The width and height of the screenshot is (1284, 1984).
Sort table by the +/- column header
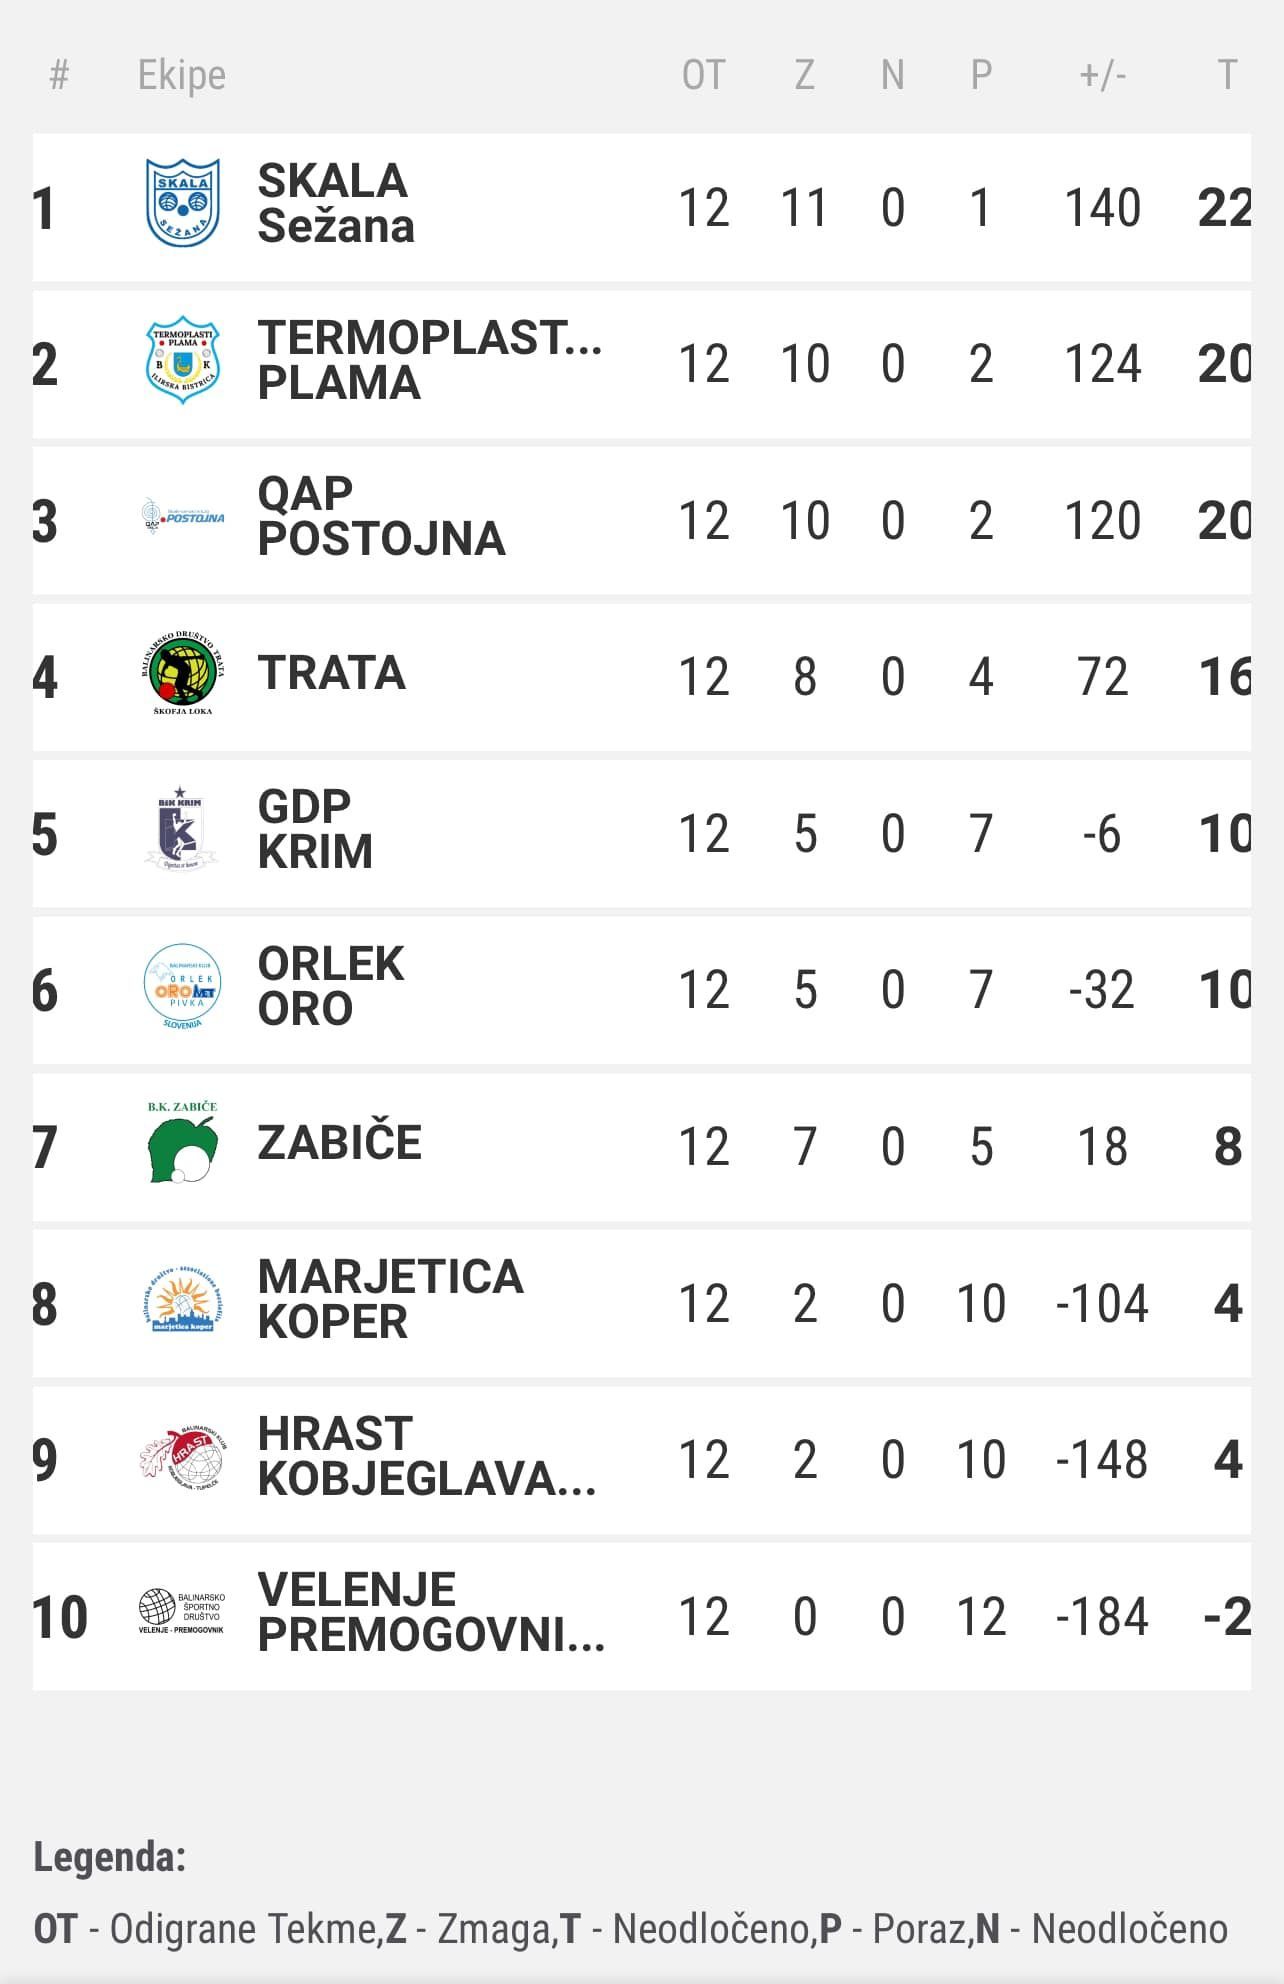pos(1102,75)
